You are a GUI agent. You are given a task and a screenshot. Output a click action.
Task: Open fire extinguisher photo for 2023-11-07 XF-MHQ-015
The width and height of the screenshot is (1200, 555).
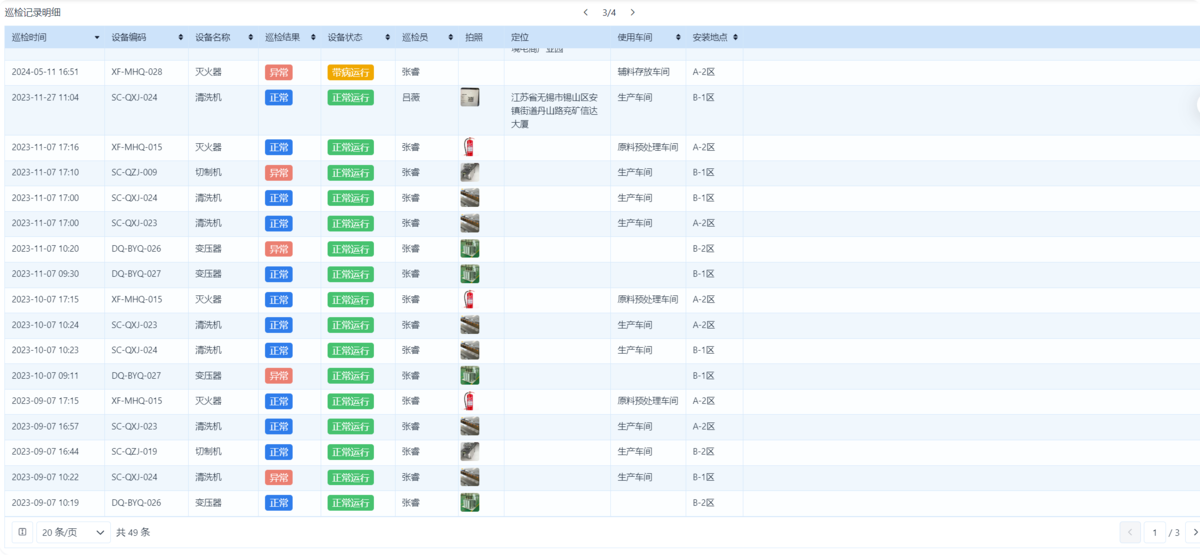pyautogui.click(x=468, y=147)
